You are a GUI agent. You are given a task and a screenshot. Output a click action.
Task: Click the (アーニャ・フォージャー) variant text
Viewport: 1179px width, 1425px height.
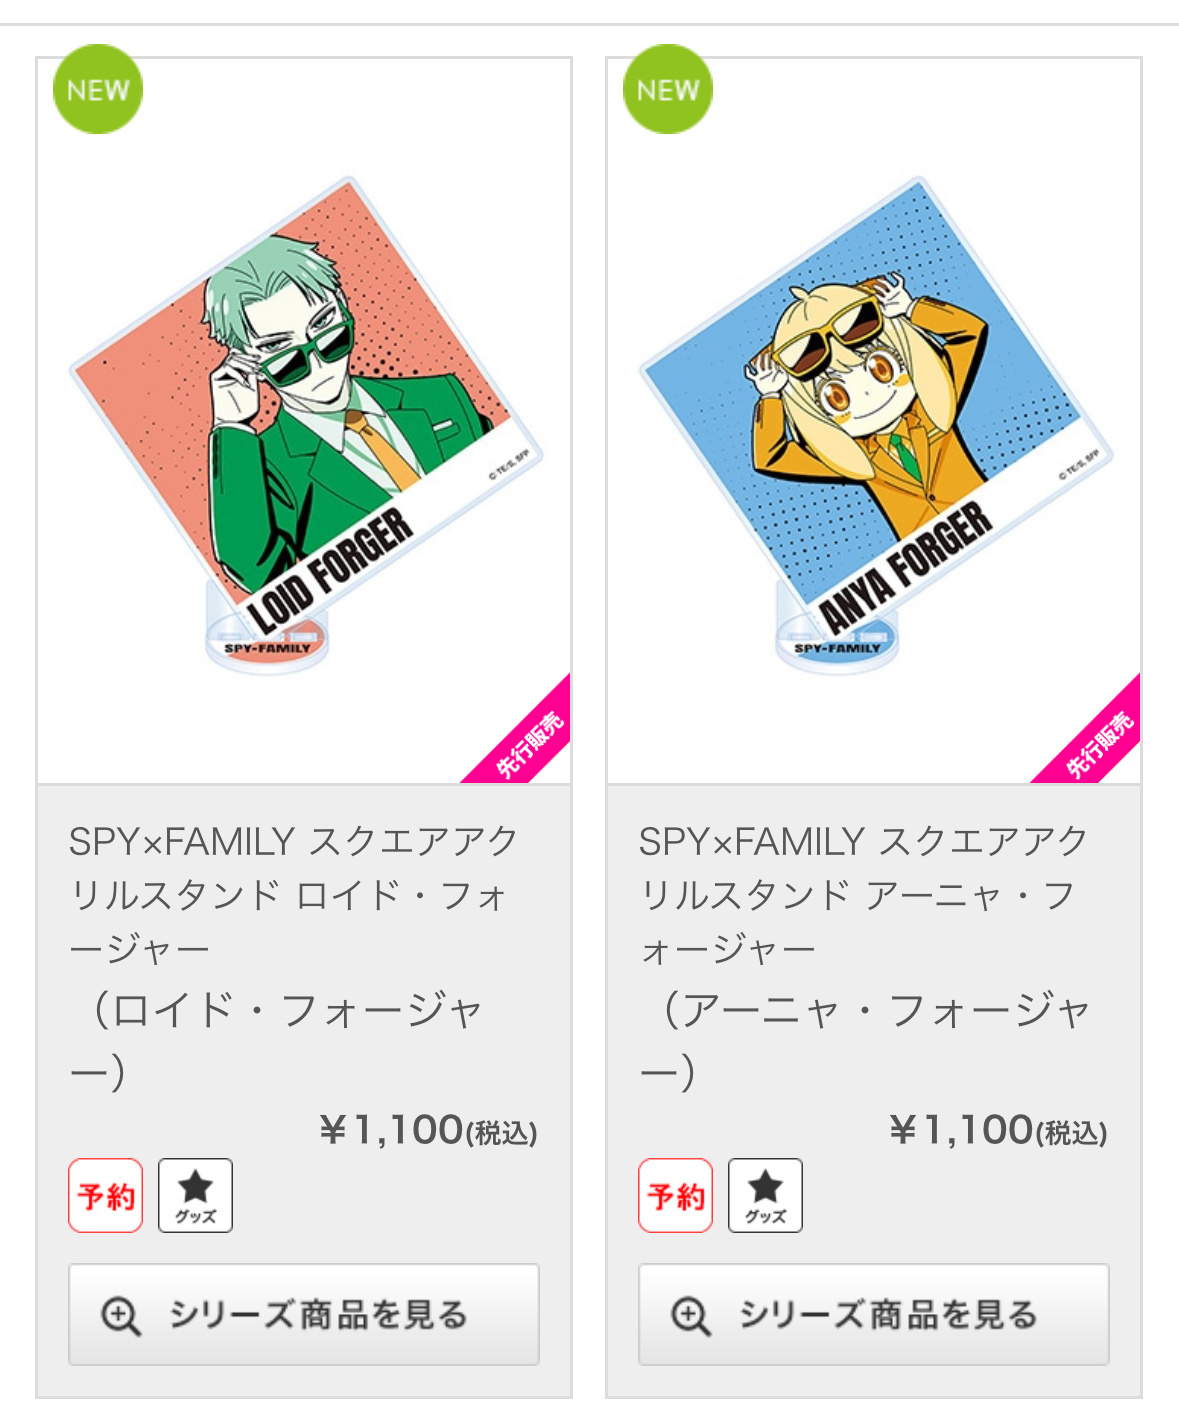(865, 1040)
